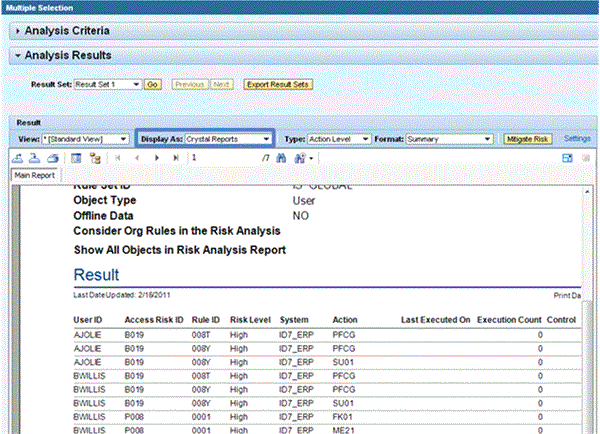Click the Next button
600x434 pixels.
pyautogui.click(x=222, y=85)
